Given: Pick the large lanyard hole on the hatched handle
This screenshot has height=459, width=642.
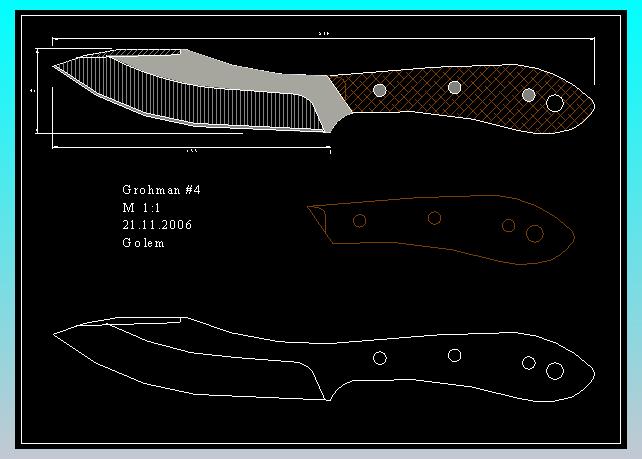Looking at the screenshot, I should click(x=555, y=103).
